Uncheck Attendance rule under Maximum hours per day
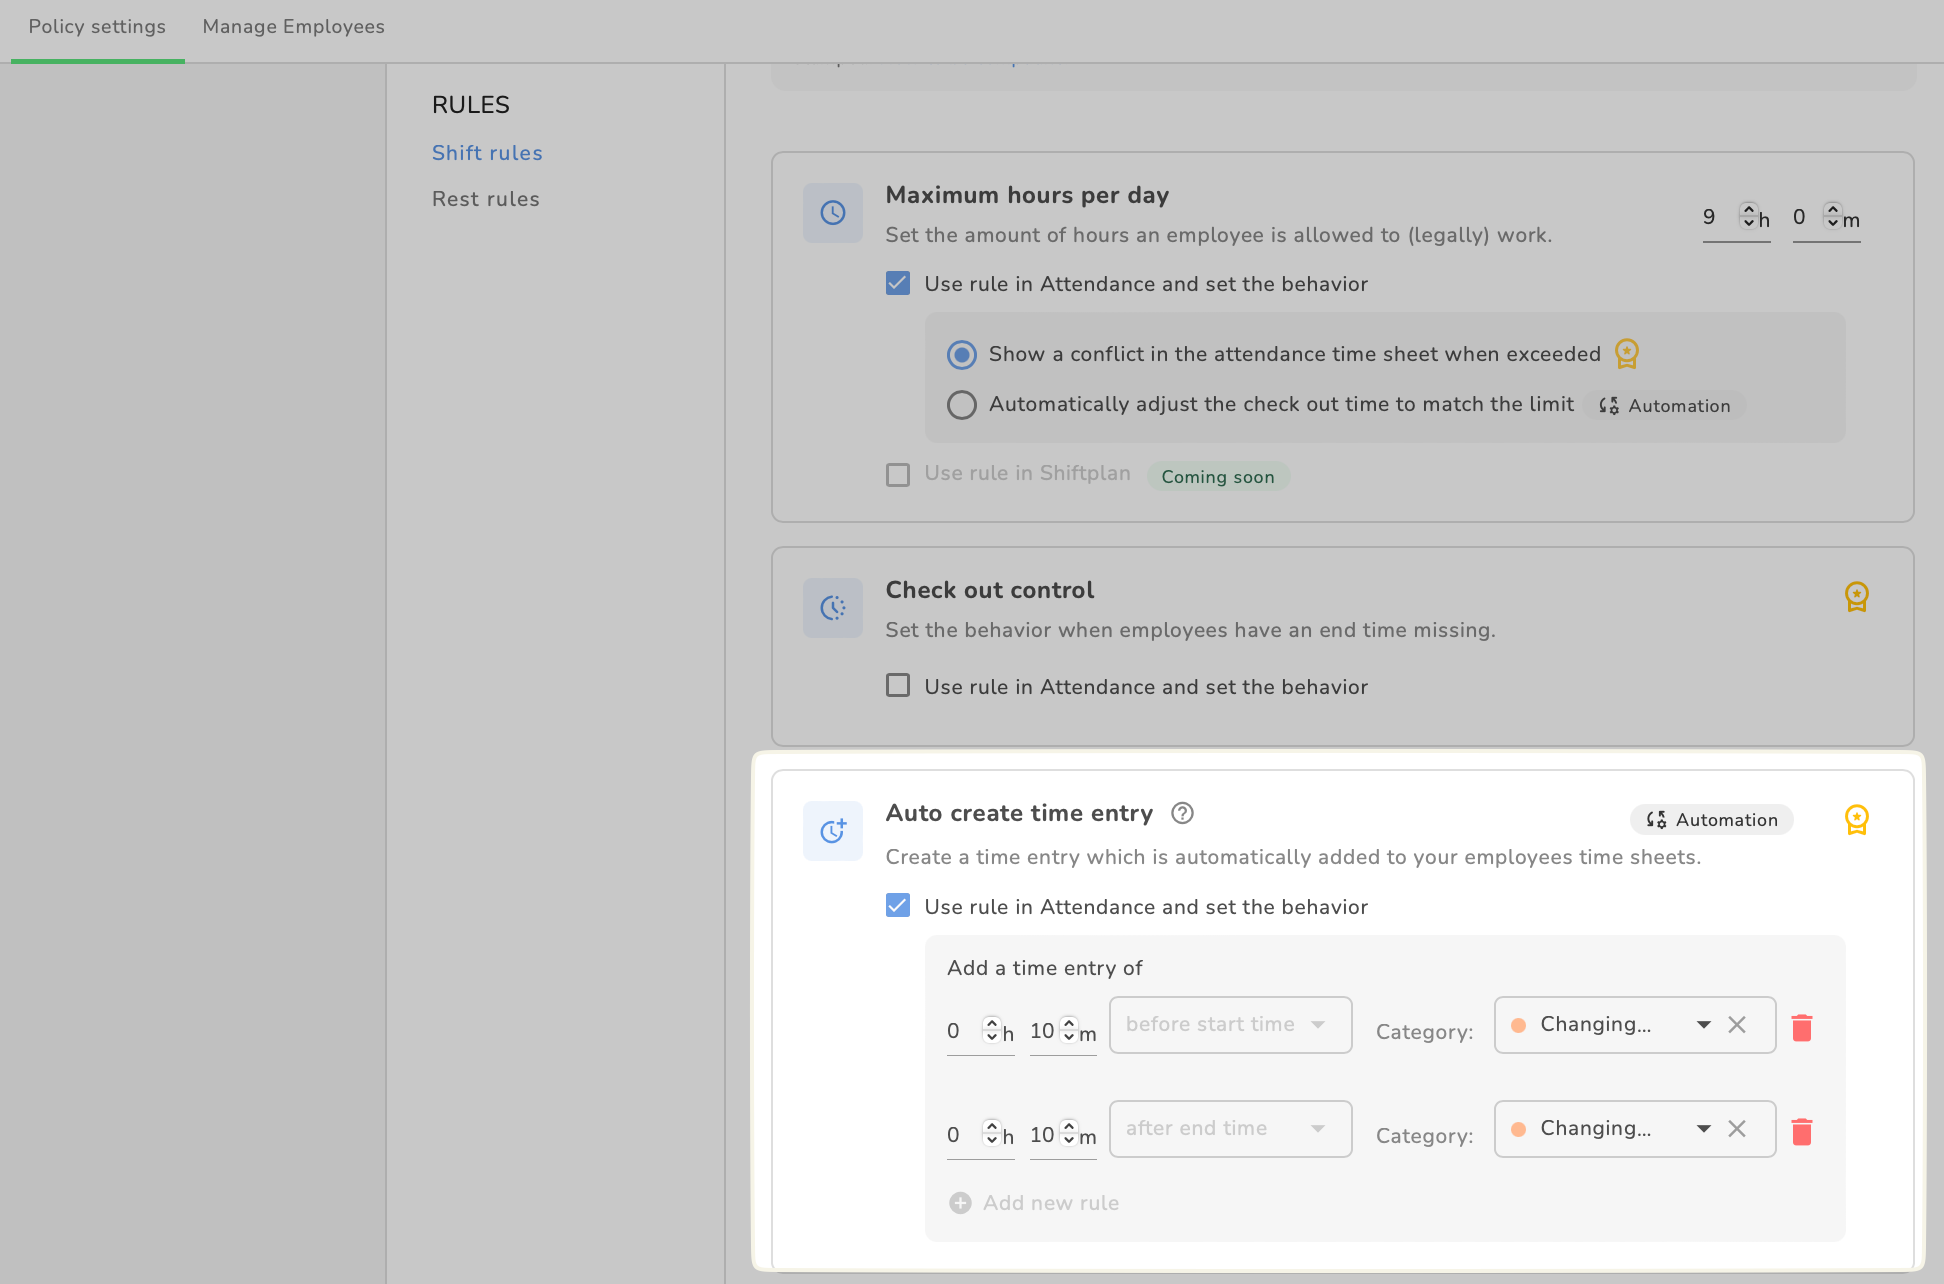 click(898, 284)
